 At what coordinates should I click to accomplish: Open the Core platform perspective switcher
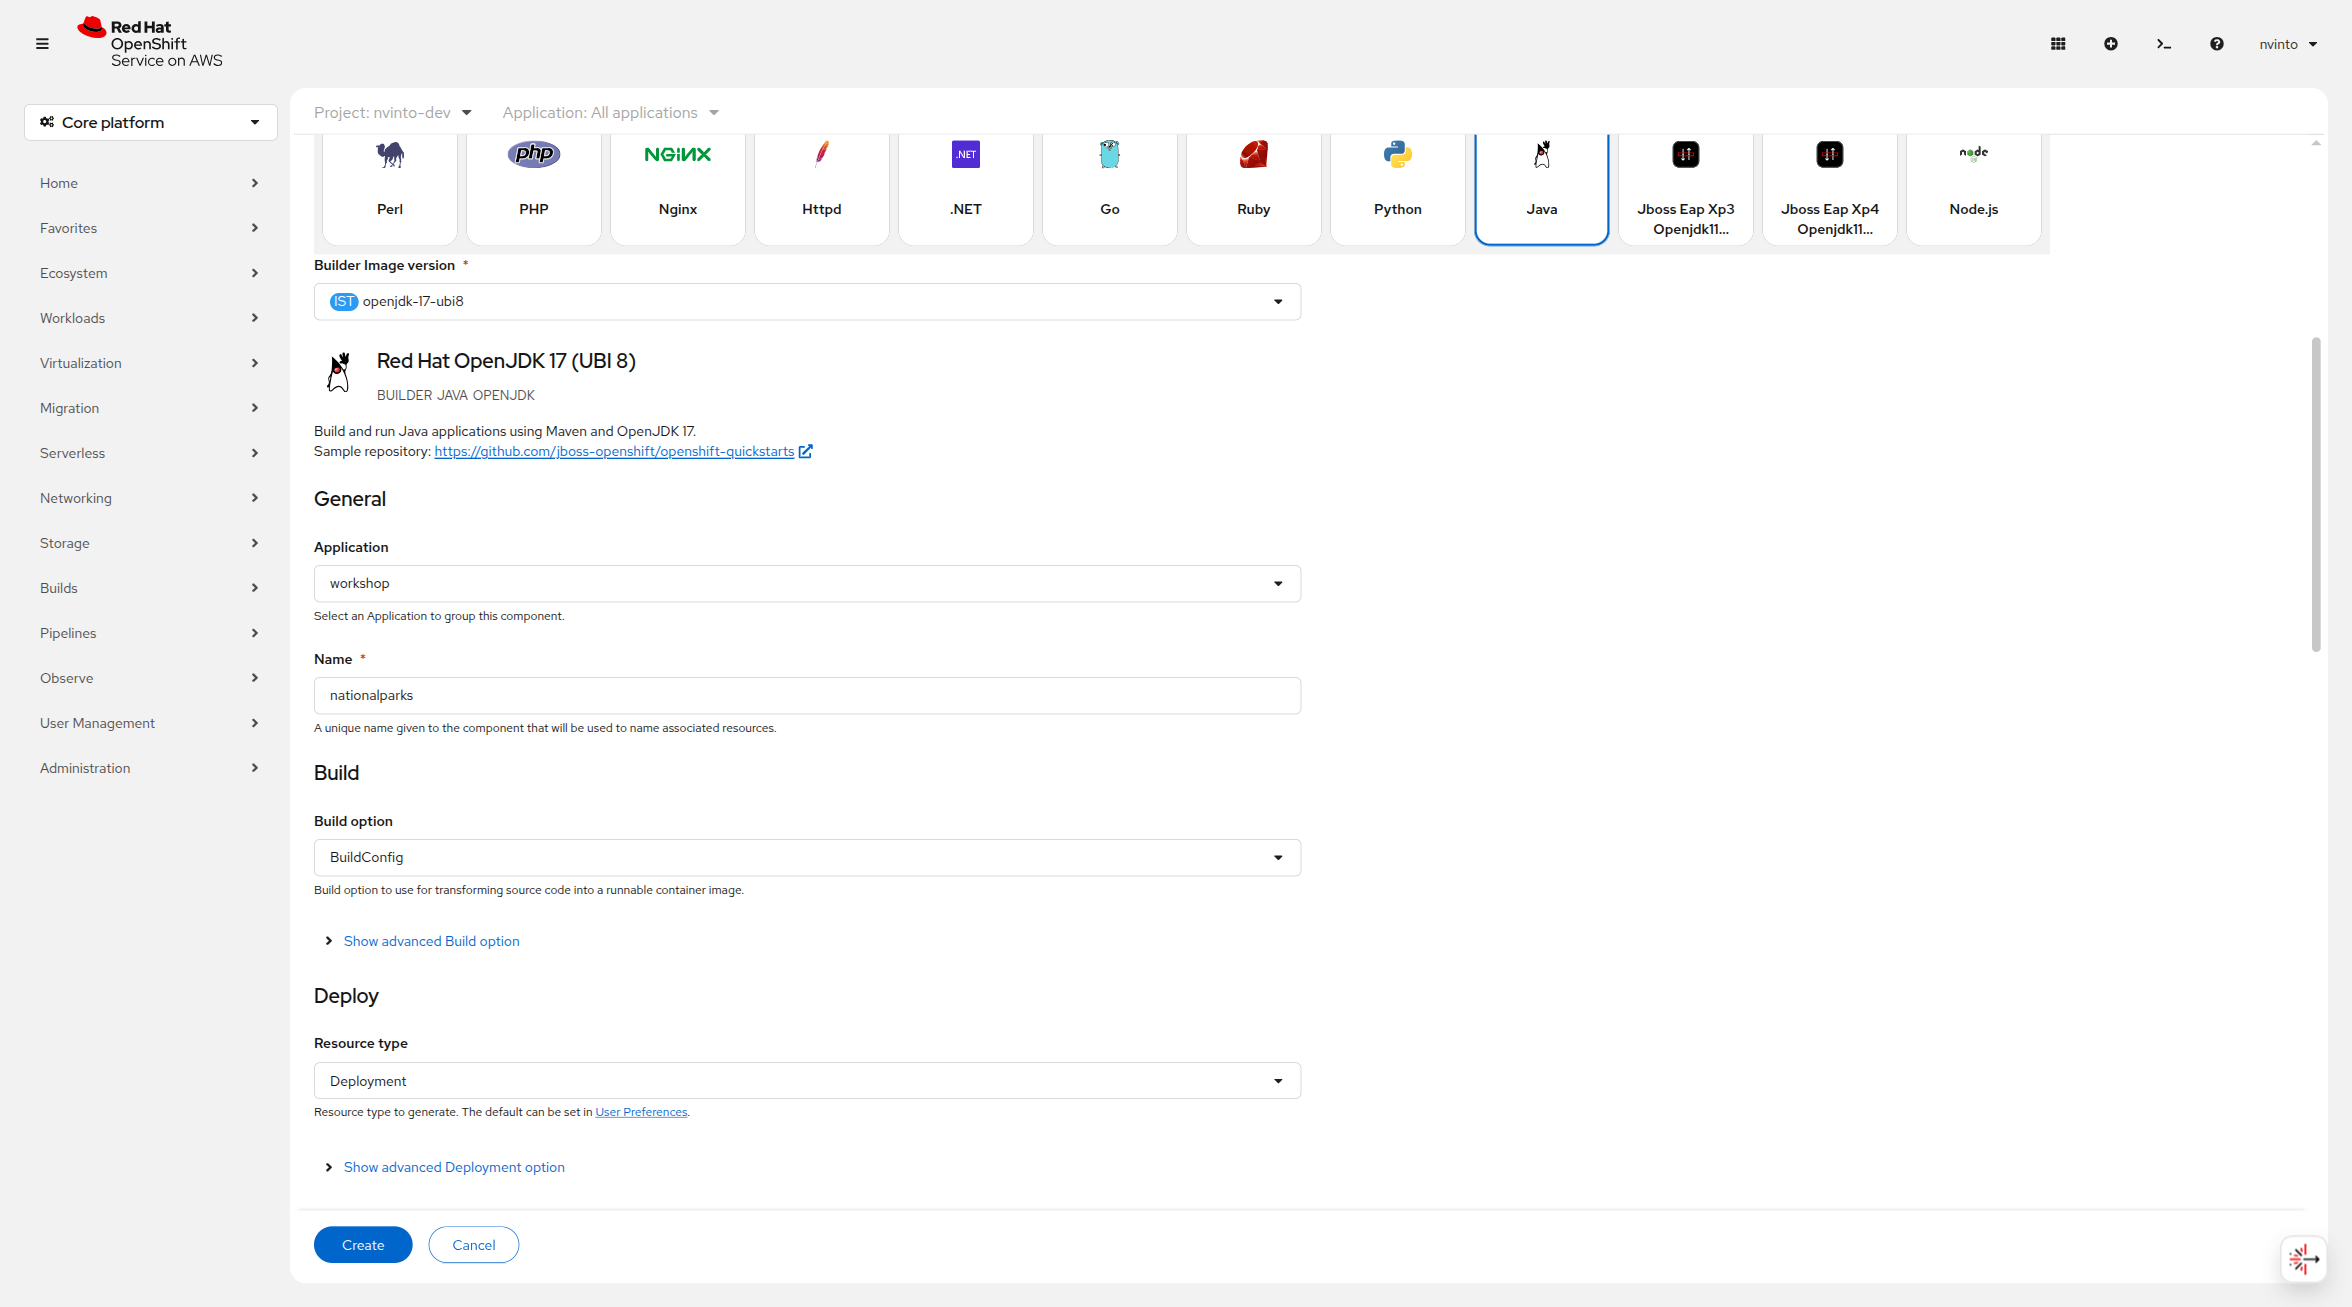click(x=151, y=122)
